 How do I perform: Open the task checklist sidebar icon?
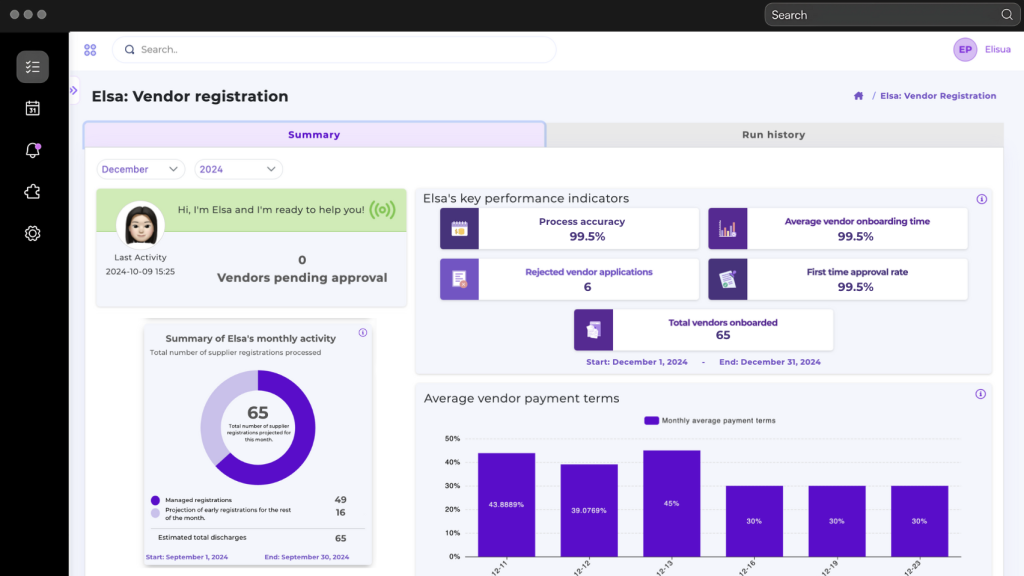32,67
